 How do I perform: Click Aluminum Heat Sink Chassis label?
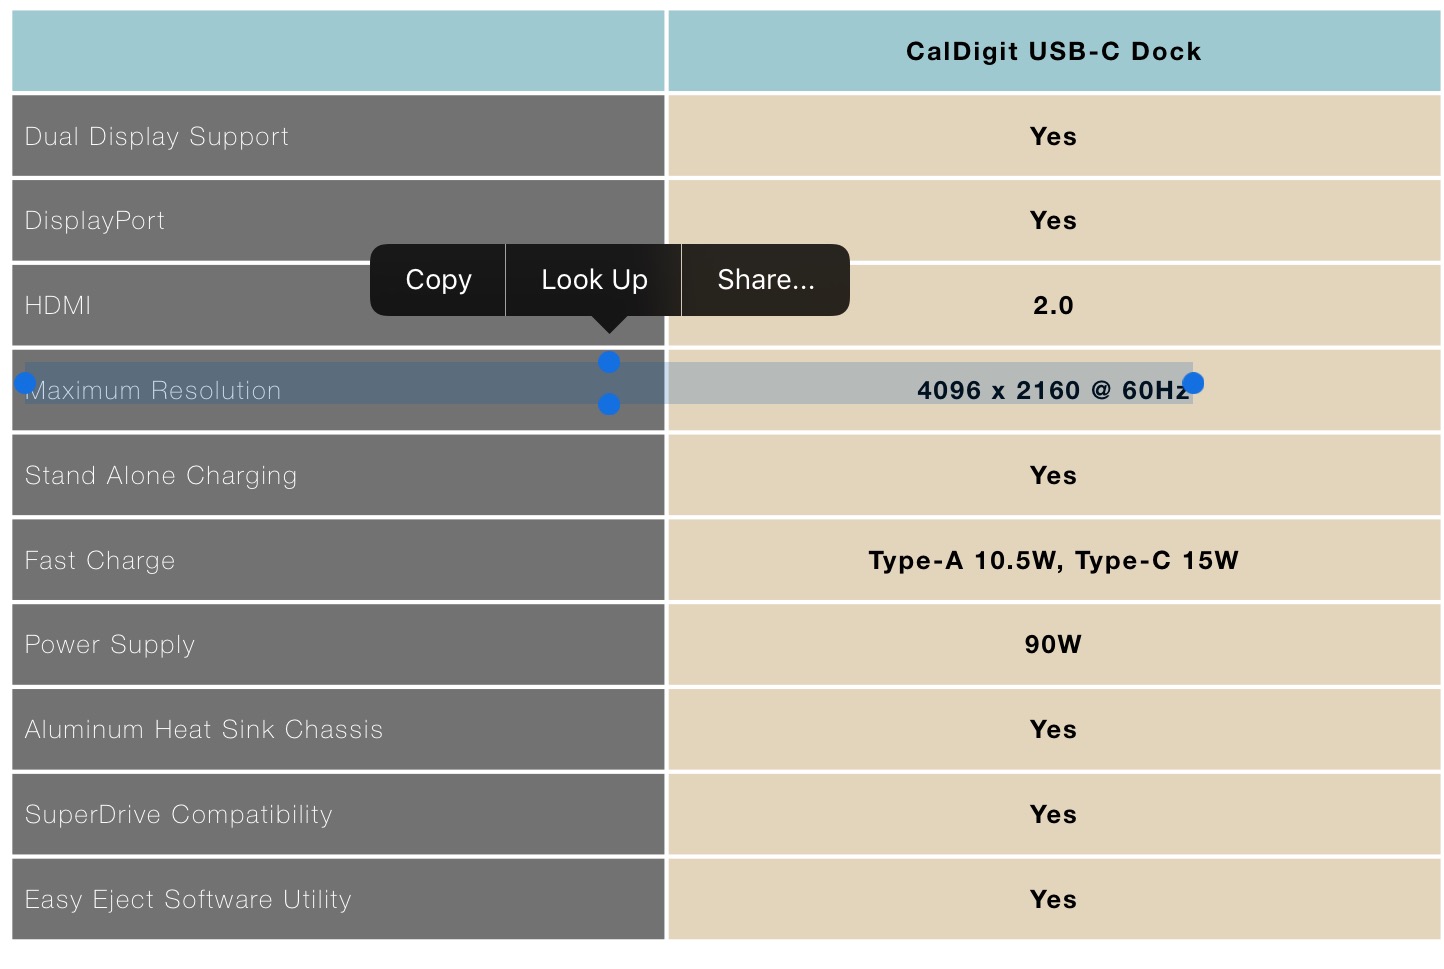204,730
